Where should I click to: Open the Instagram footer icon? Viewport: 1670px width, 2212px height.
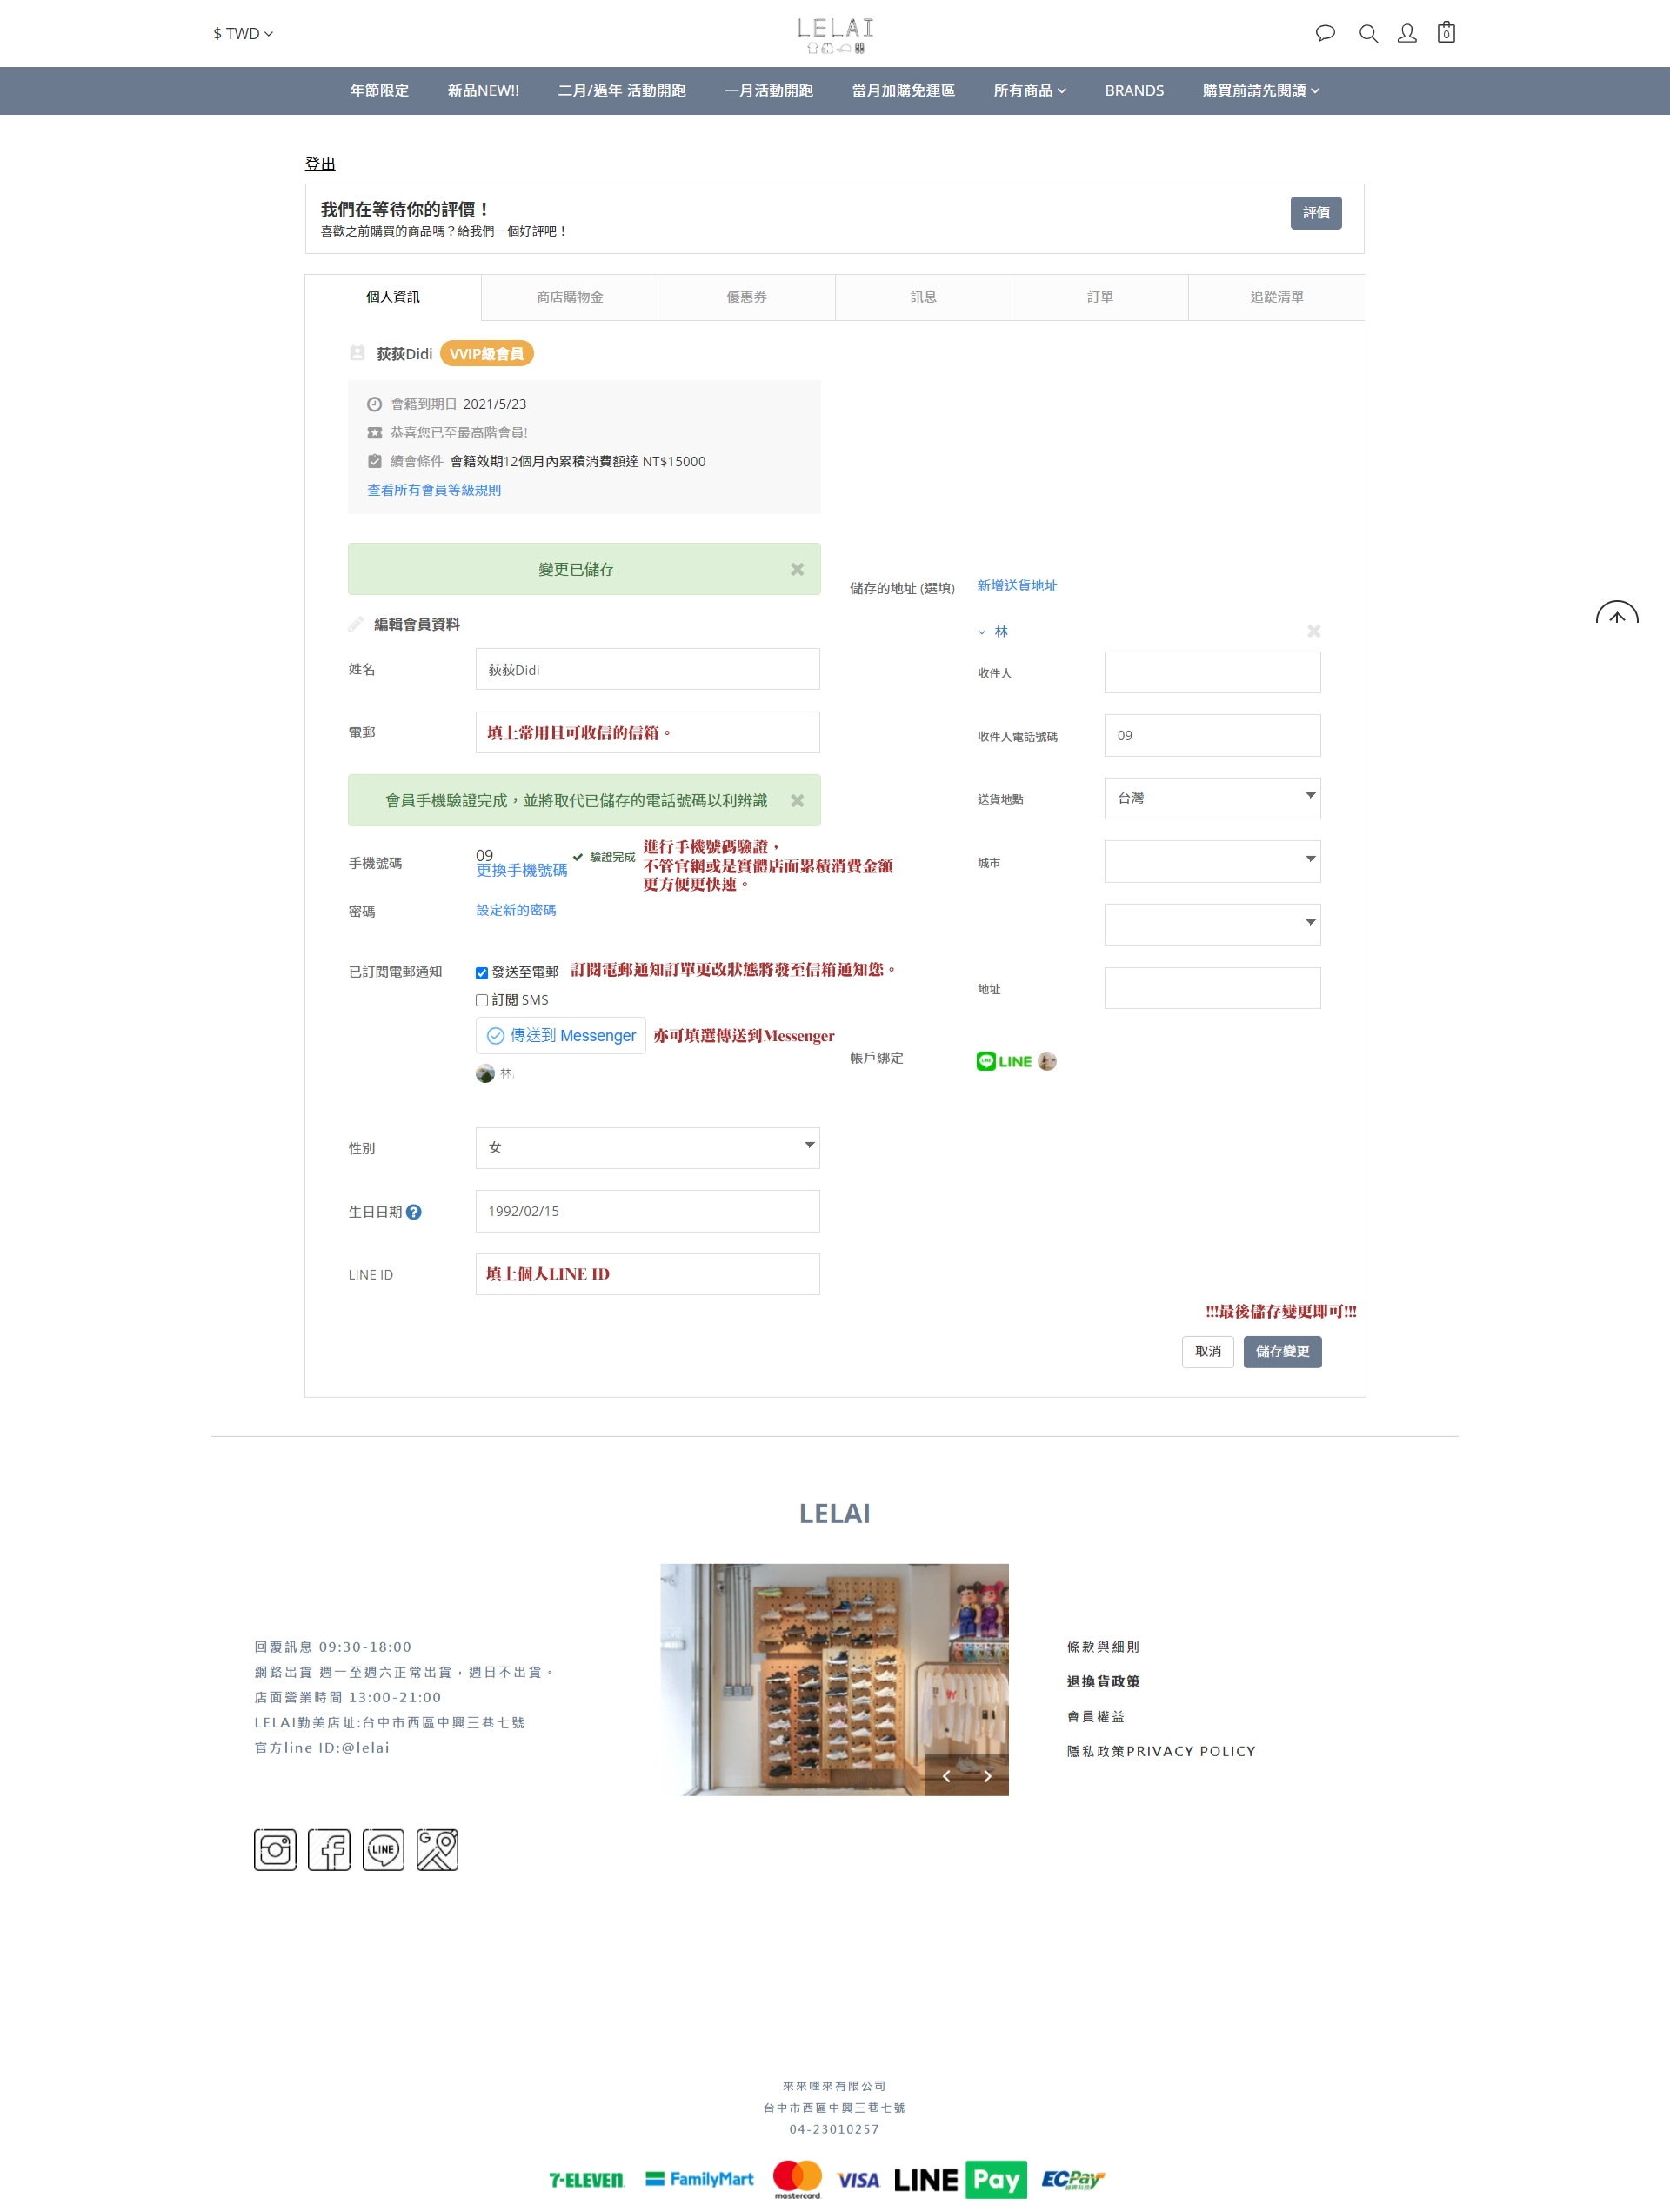pyautogui.click(x=275, y=1849)
